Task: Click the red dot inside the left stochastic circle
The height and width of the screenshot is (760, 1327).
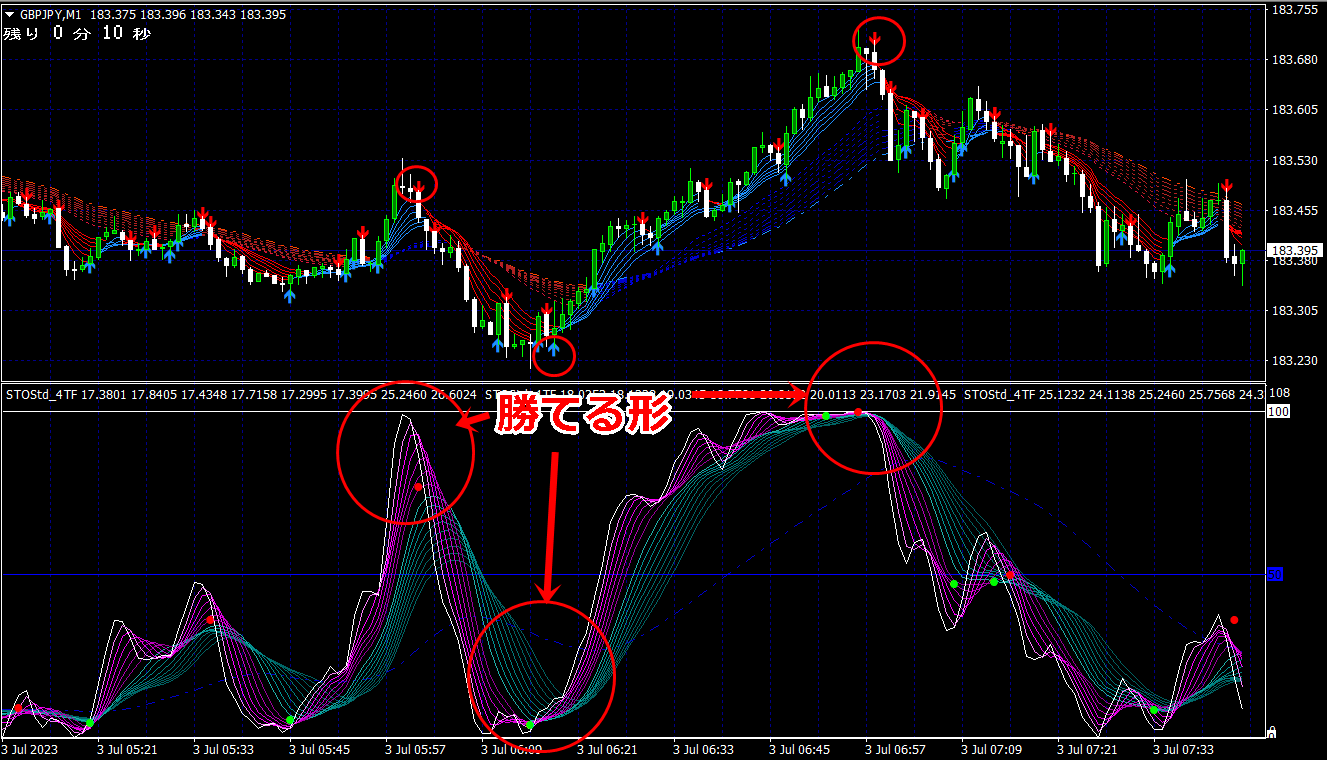Action: point(418,487)
